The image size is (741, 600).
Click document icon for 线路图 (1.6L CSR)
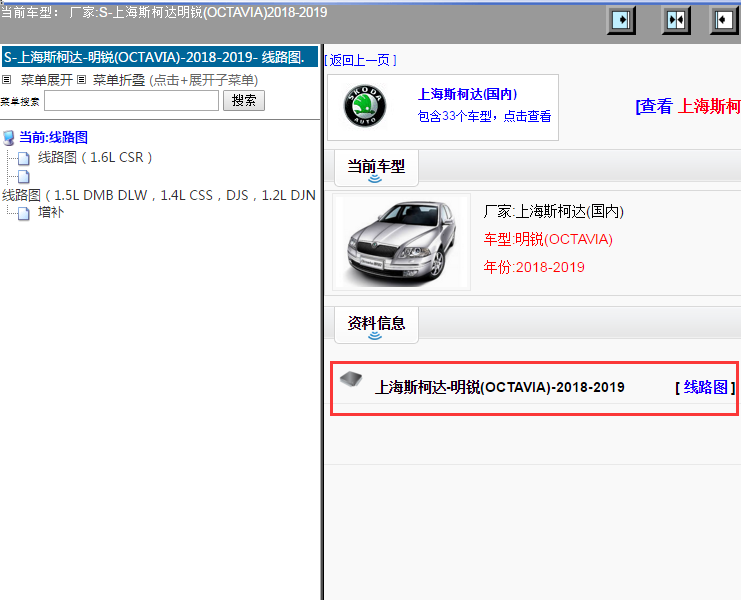24,158
